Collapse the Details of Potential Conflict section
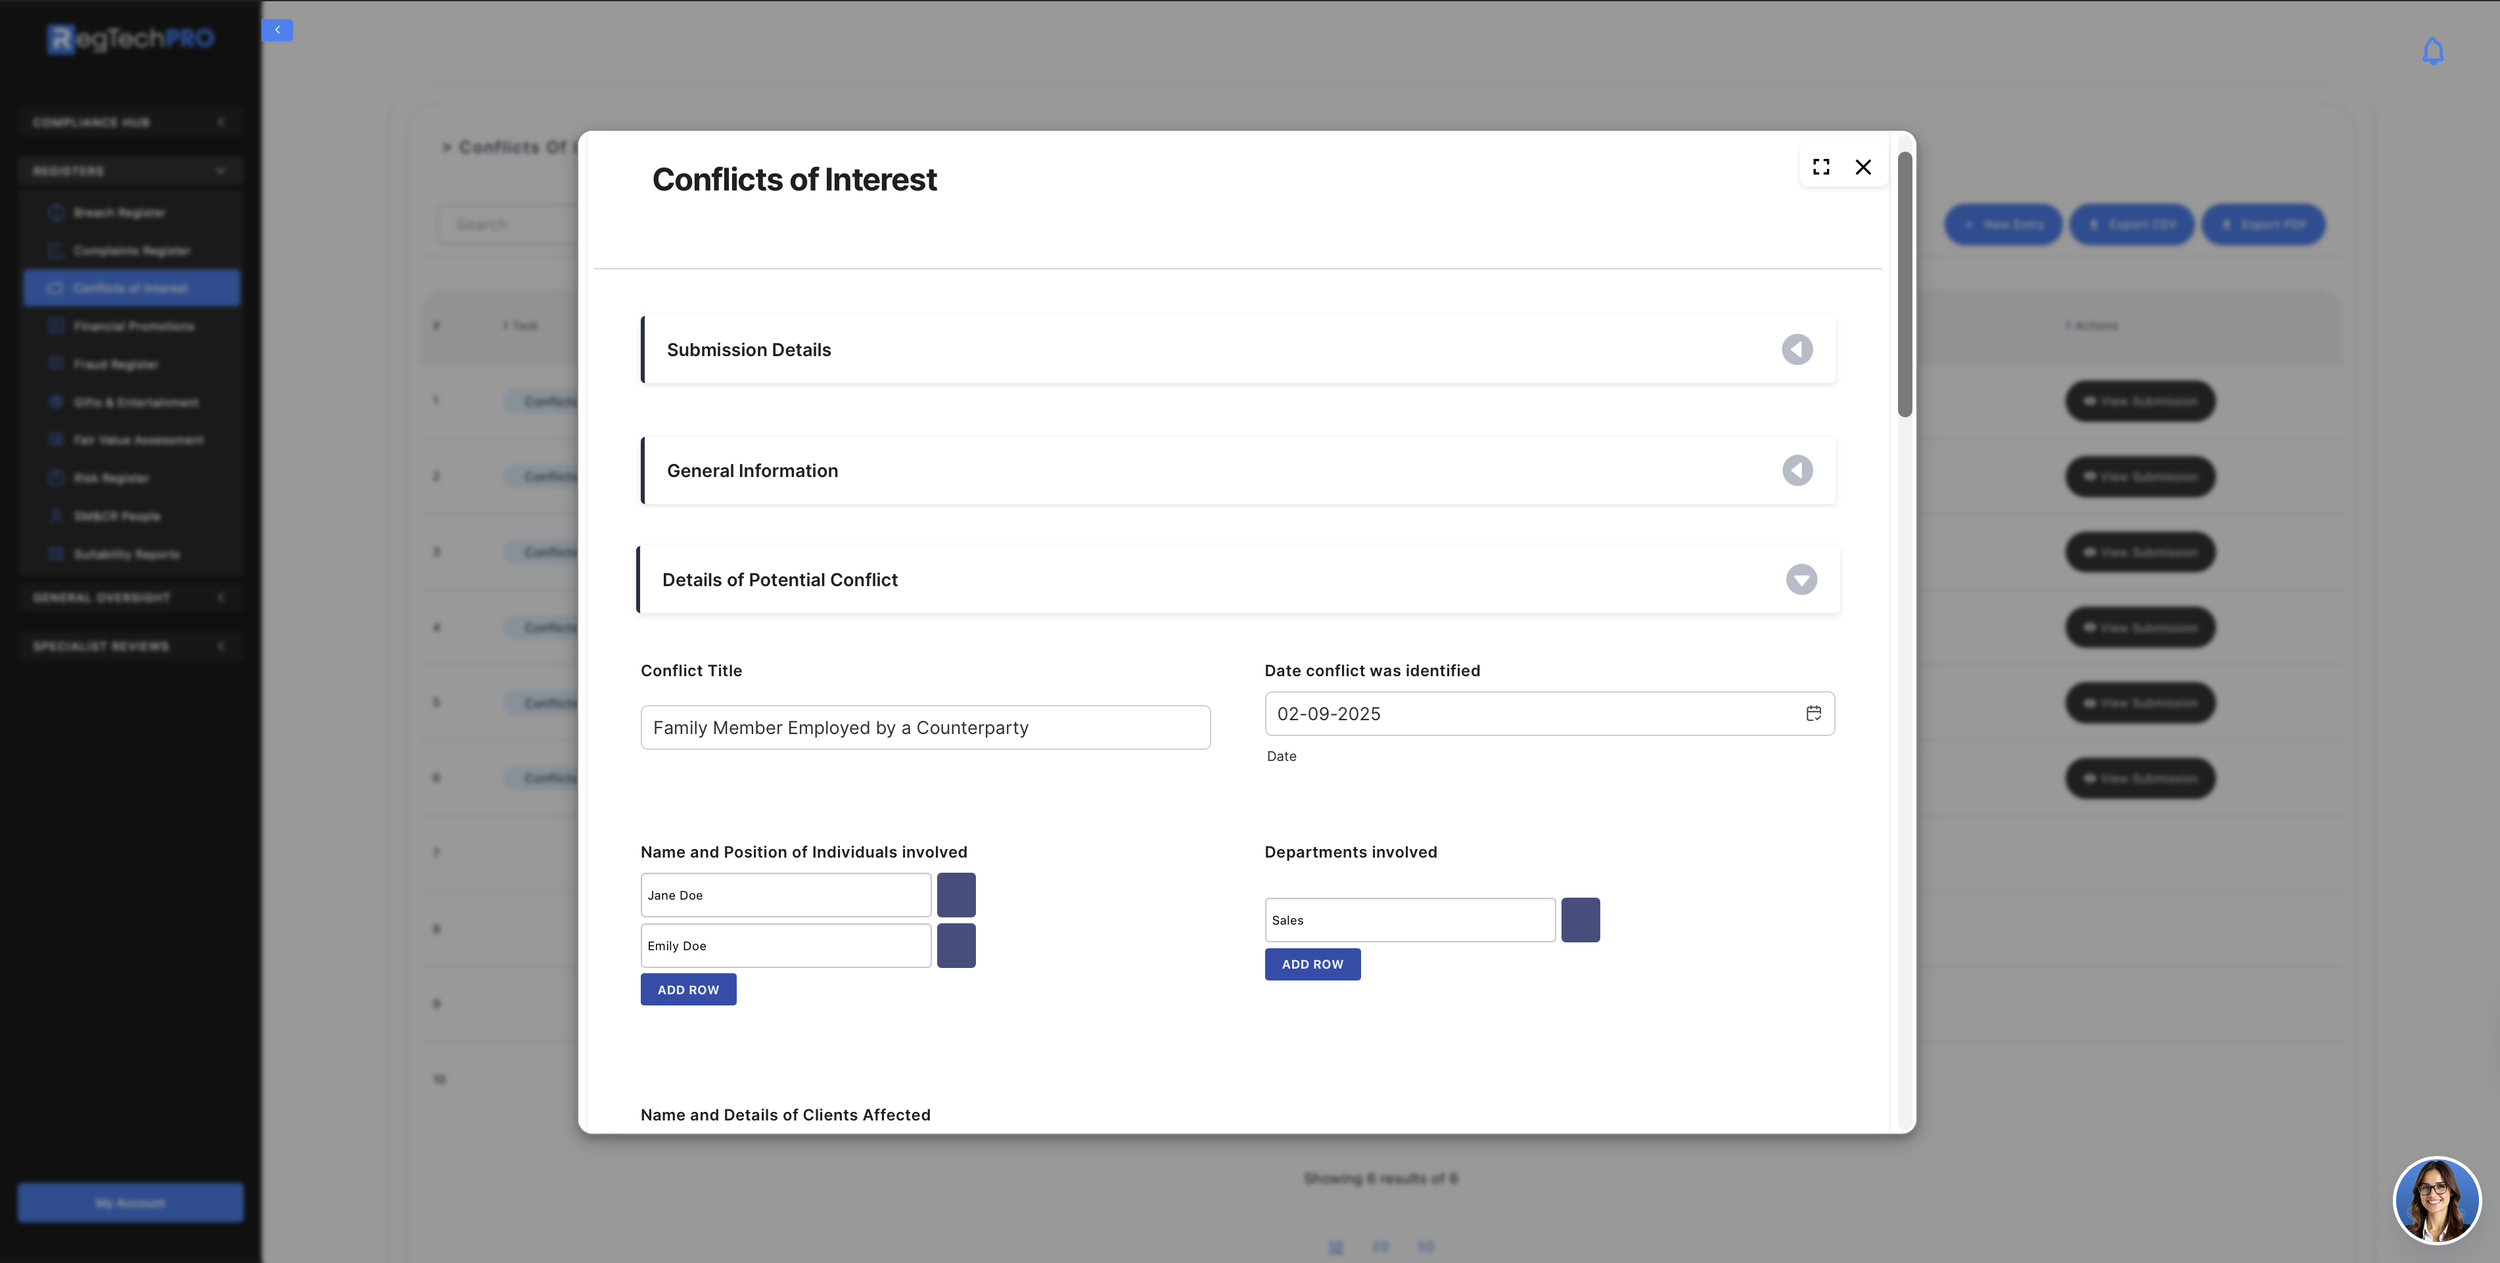This screenshot has width=2500, height=1263. [1801, 579]
